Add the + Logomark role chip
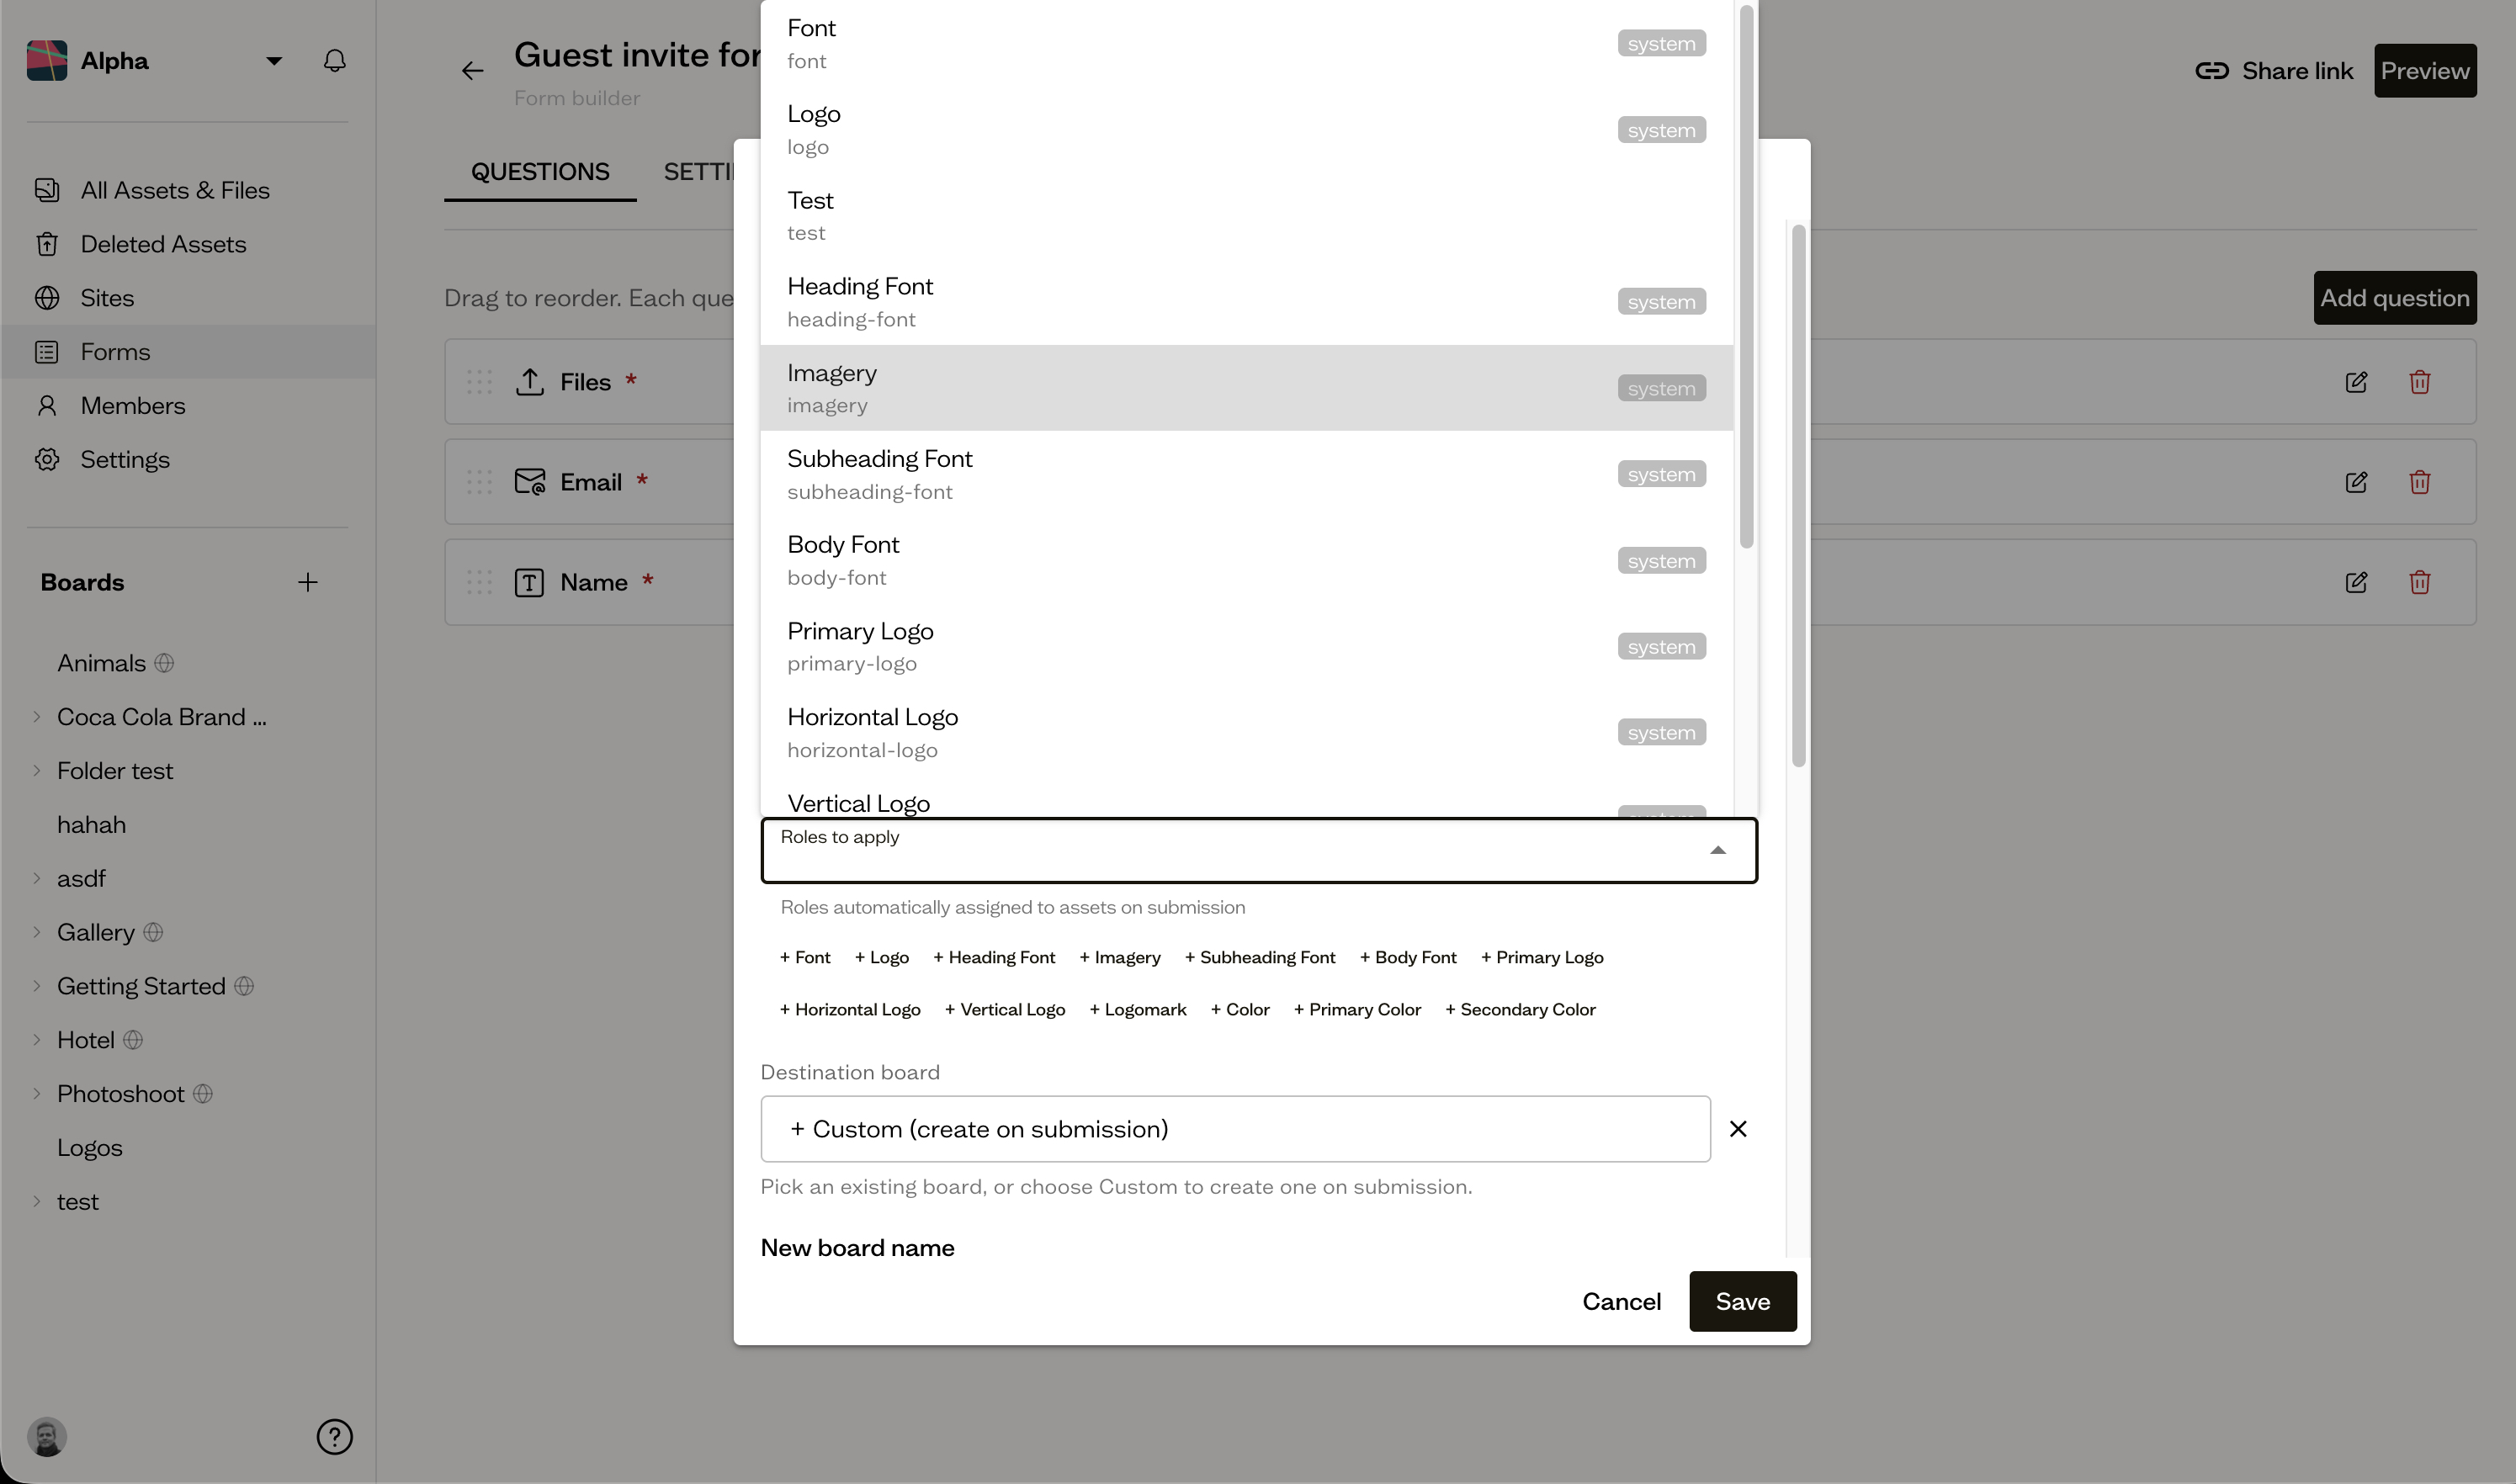The height and width of the screenshot is (1484, 2516). pyautogui.click(x=1137, y=1009)
